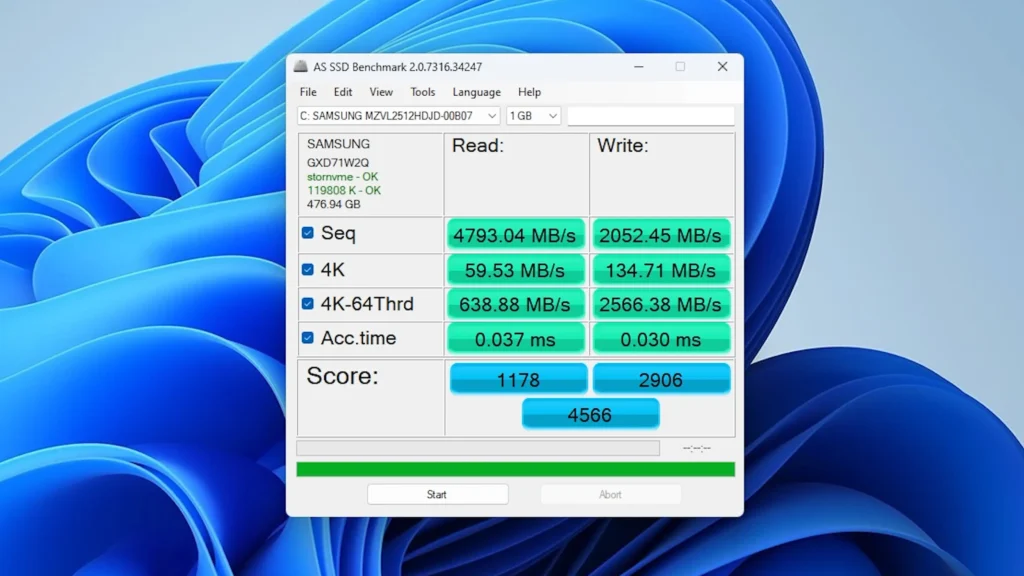This screenshot has height=576, width=1024.
Task: Open the Tools menu
Action: [x=423, y=92]
